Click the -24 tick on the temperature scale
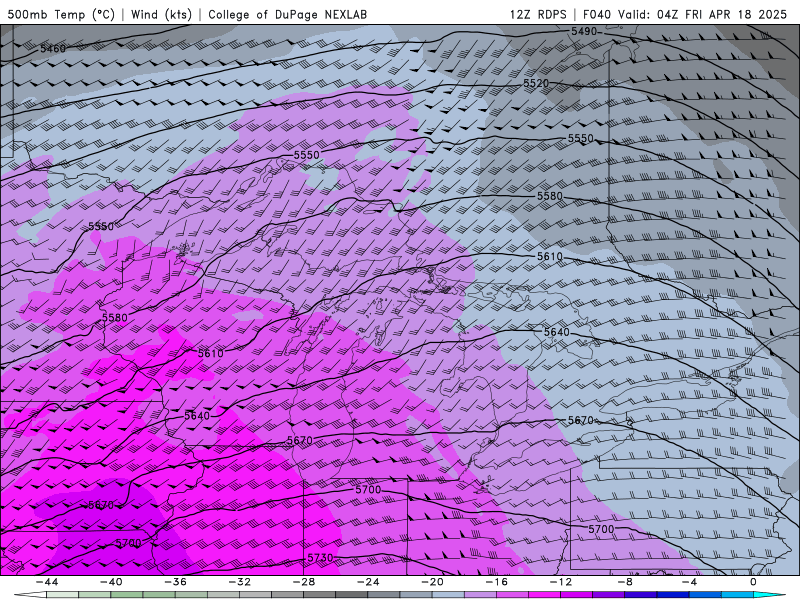 pyautogui.click(x=368, y=582)
